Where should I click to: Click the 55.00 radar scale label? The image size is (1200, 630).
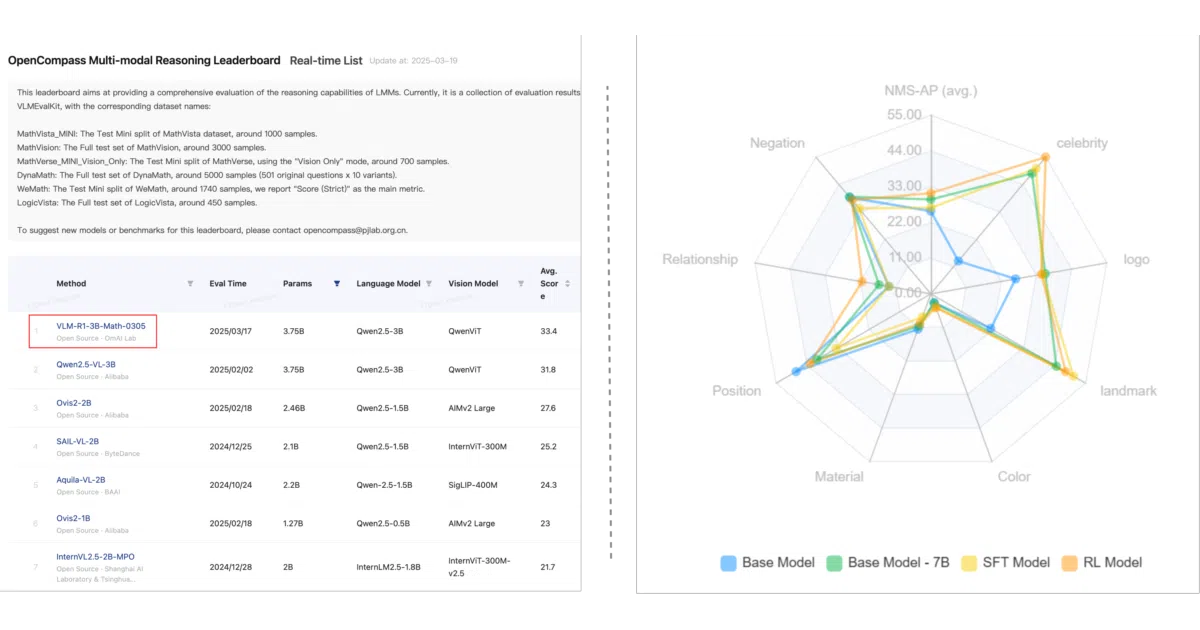click(x=904, y=115)
